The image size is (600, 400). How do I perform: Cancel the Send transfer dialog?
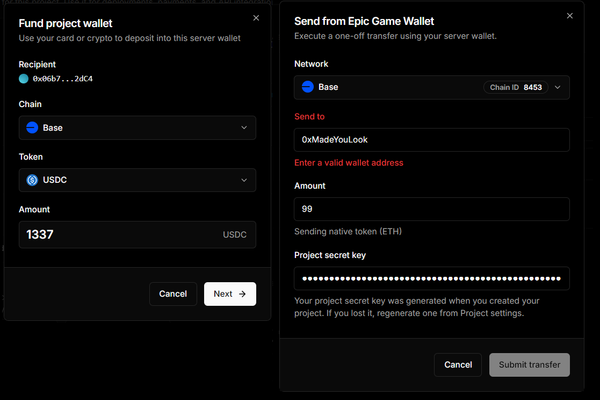[x=458, y=365]
